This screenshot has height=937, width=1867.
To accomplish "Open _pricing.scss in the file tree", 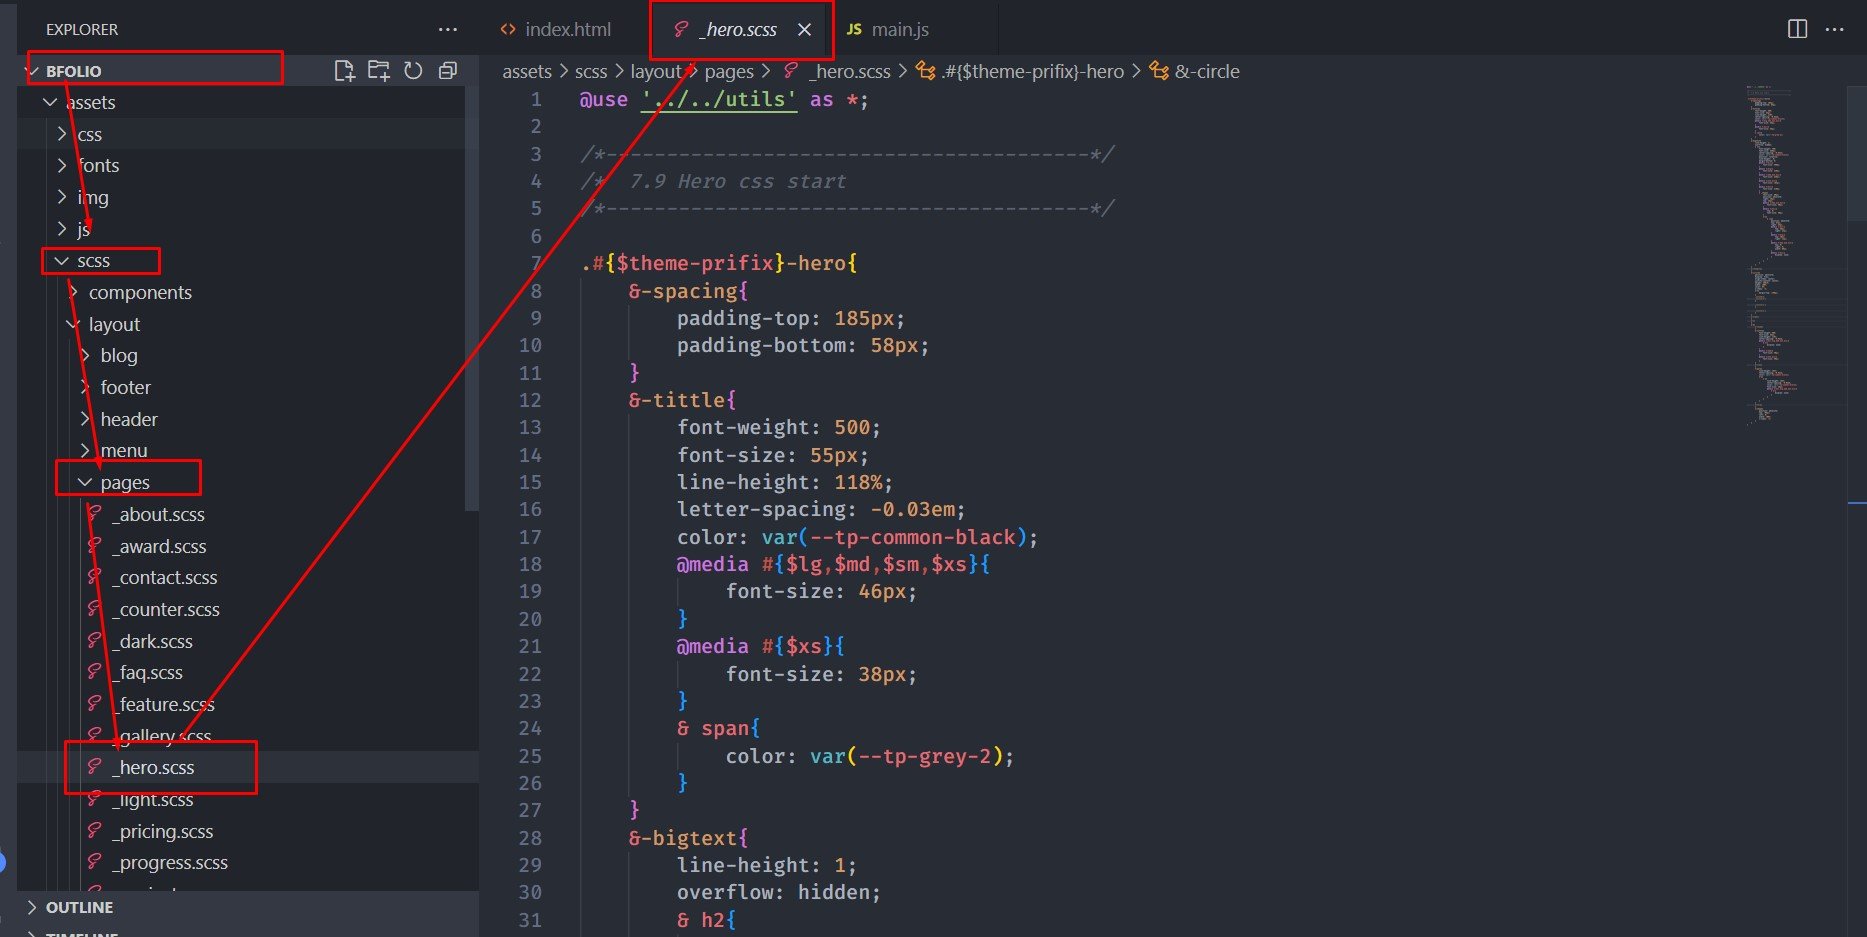I will click(x=165, y=832).
